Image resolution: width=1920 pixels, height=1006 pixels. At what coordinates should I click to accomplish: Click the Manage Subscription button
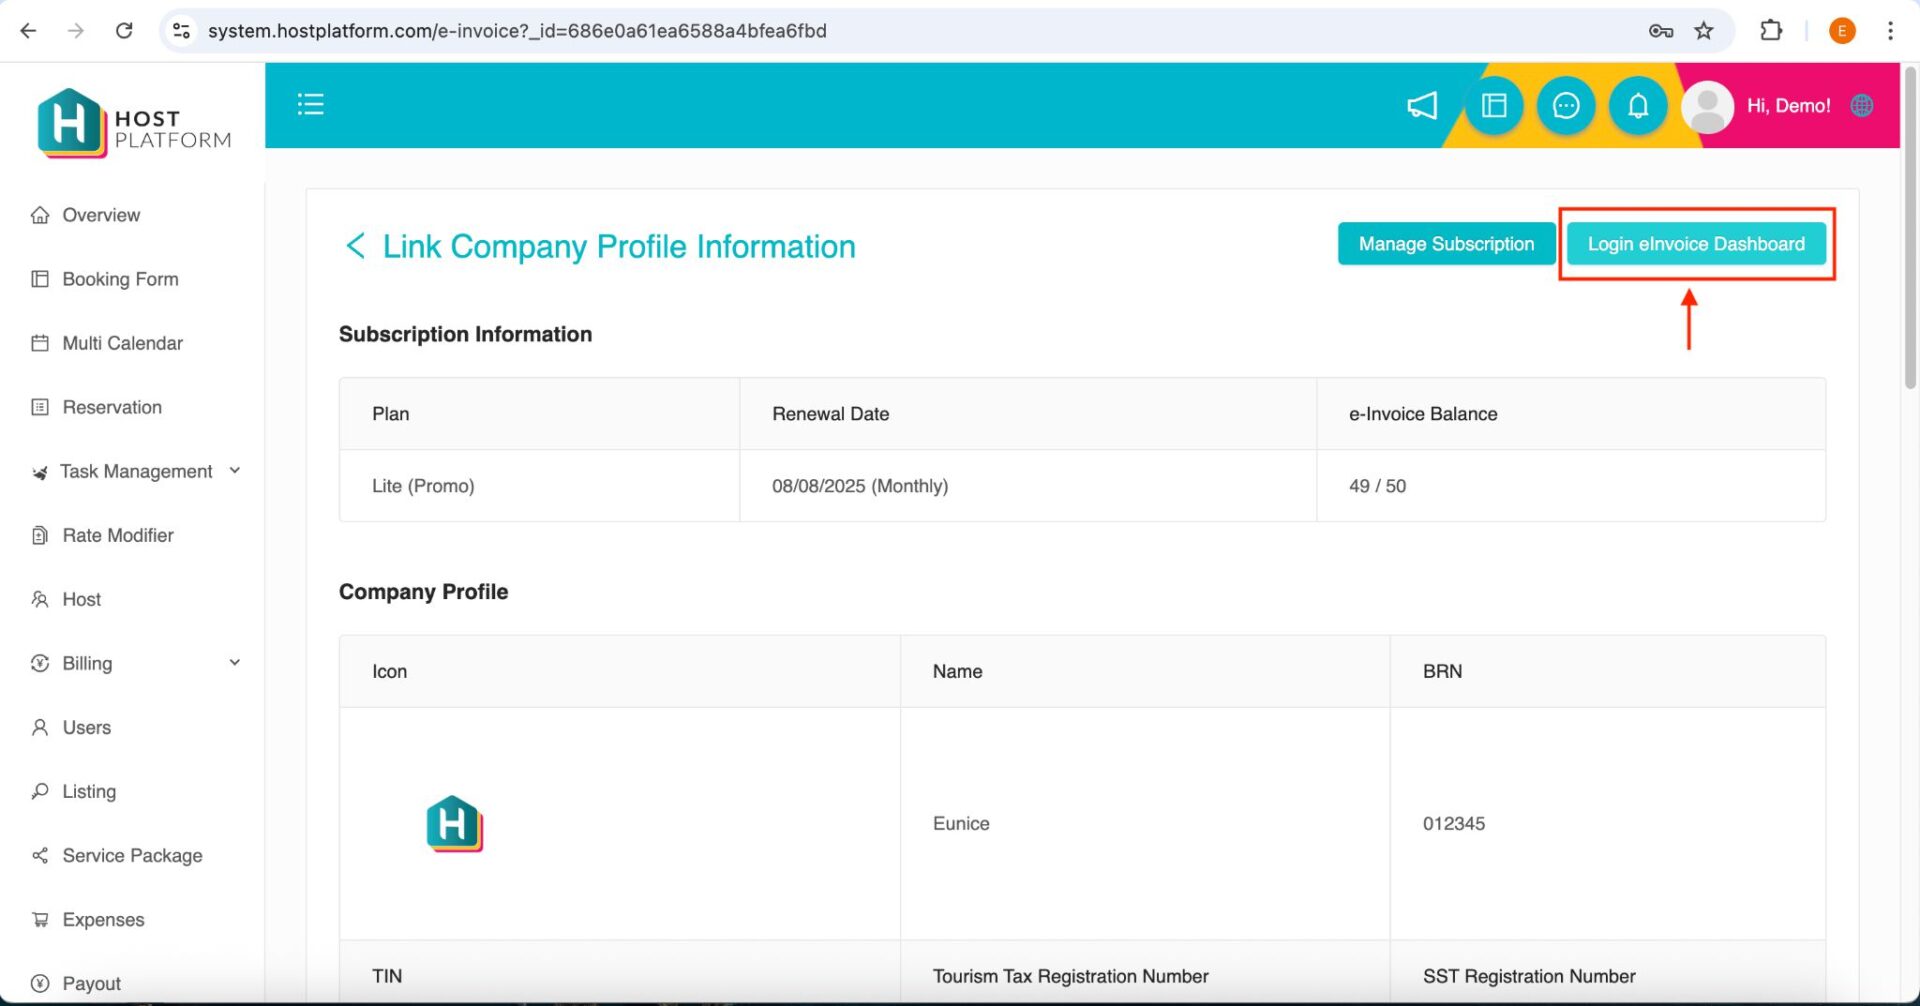1446,244
